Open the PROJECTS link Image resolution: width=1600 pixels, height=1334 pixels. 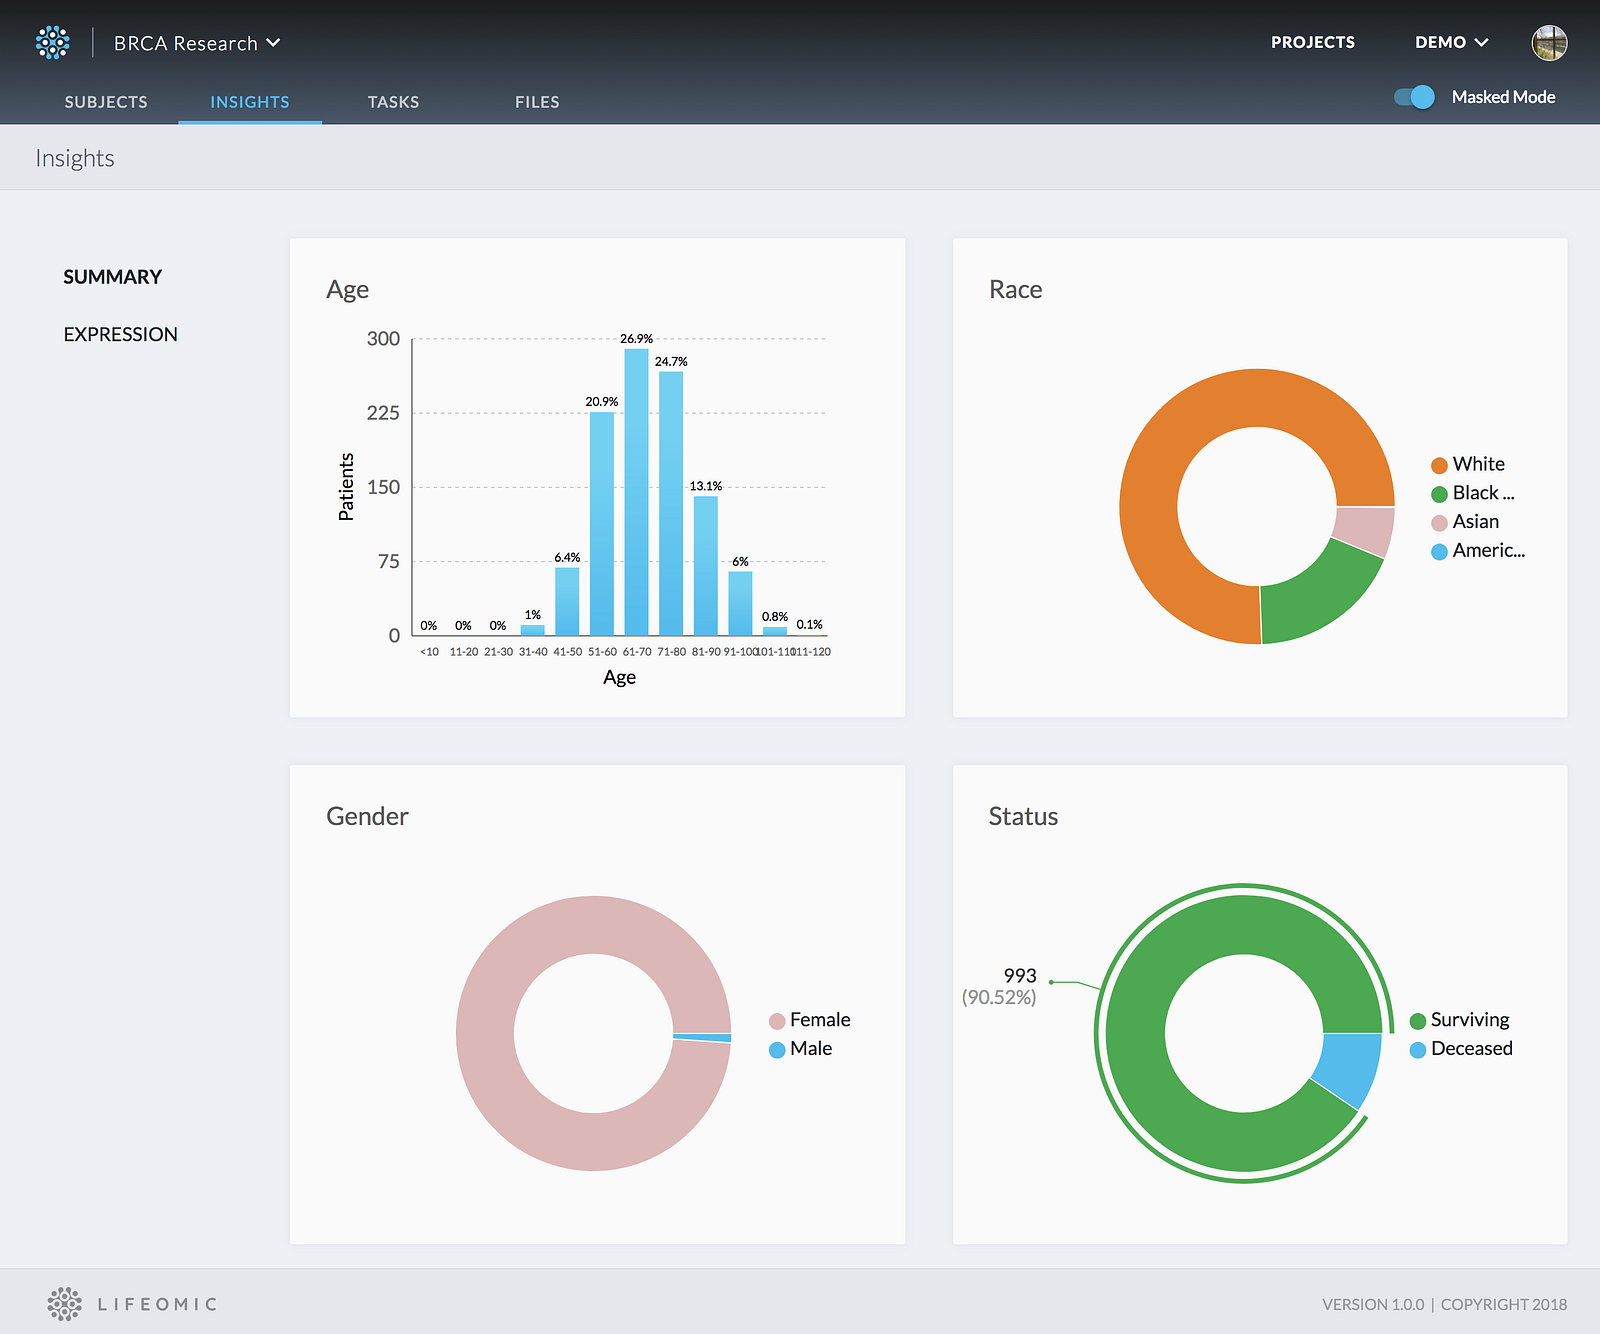point(1313,42)
